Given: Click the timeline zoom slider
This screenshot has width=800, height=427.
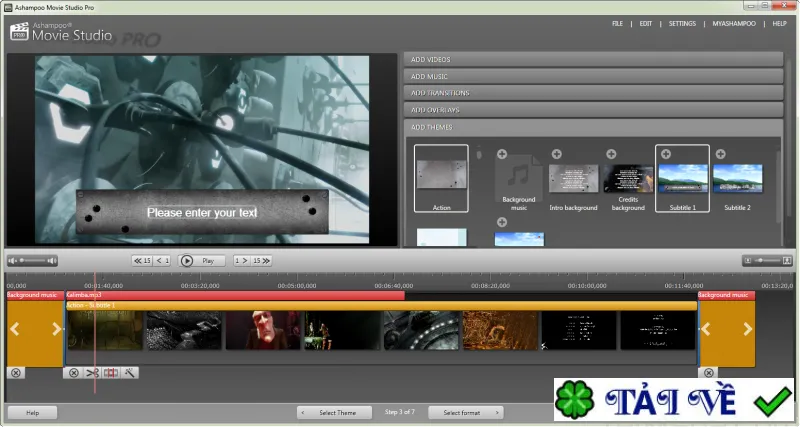Looking at the screenshot, I should point(767,261).
